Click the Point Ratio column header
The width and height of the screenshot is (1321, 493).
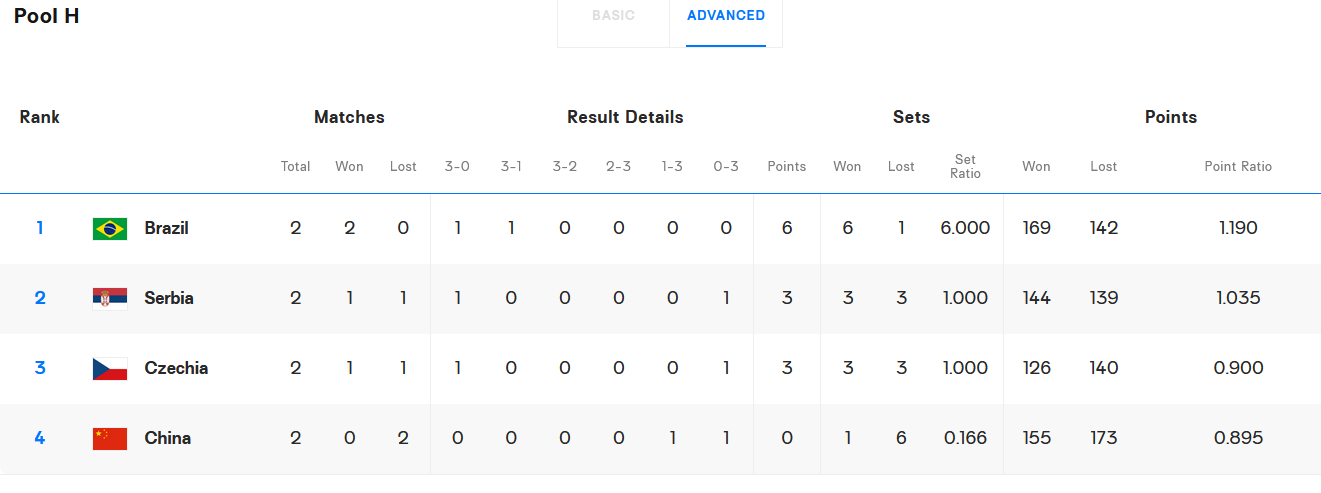[x=1238, y=167]
